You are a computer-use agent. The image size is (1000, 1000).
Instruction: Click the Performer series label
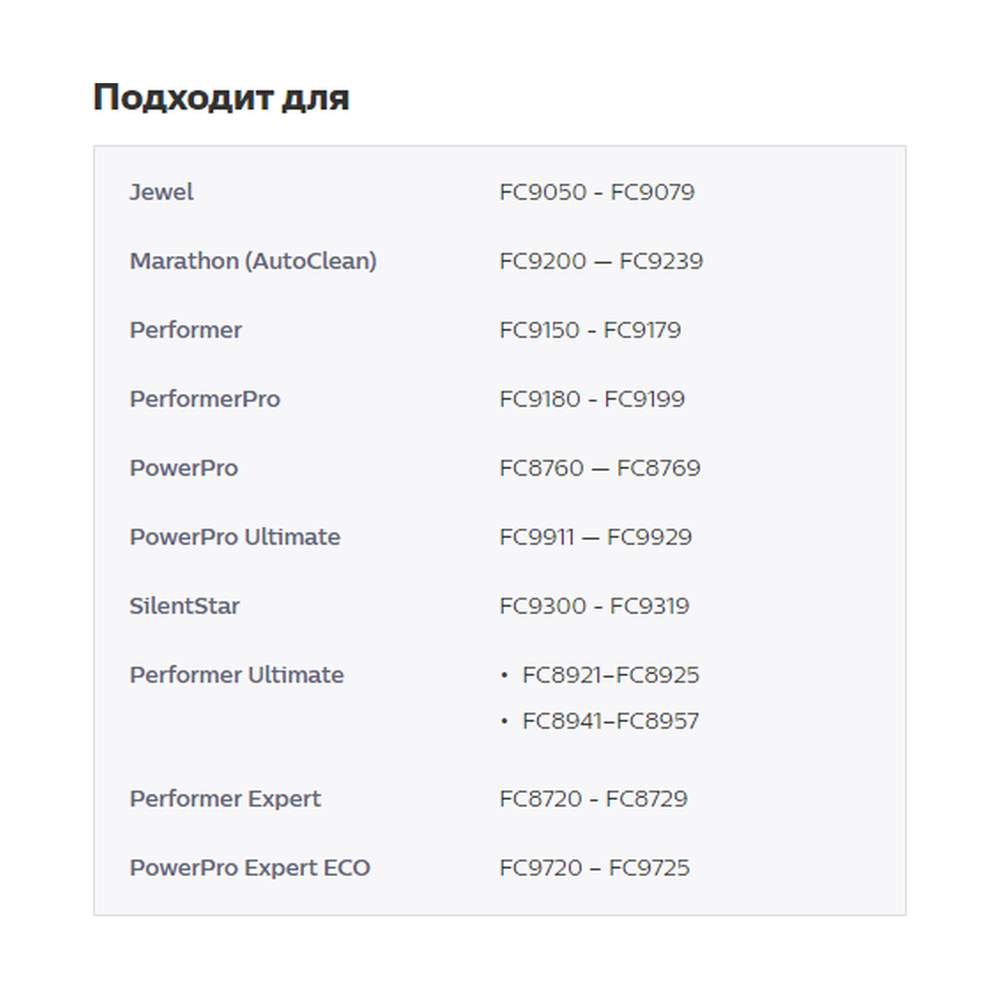click(185, 330)
